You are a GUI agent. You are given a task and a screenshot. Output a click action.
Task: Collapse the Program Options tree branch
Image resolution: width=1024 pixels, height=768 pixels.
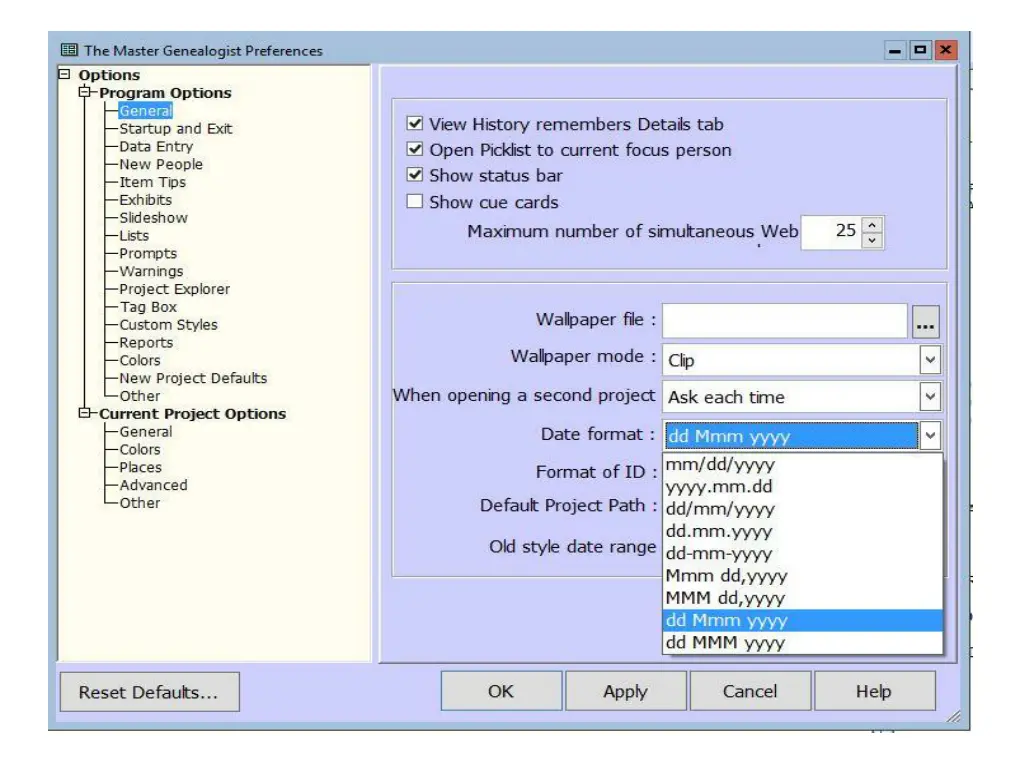click(84, 92)
